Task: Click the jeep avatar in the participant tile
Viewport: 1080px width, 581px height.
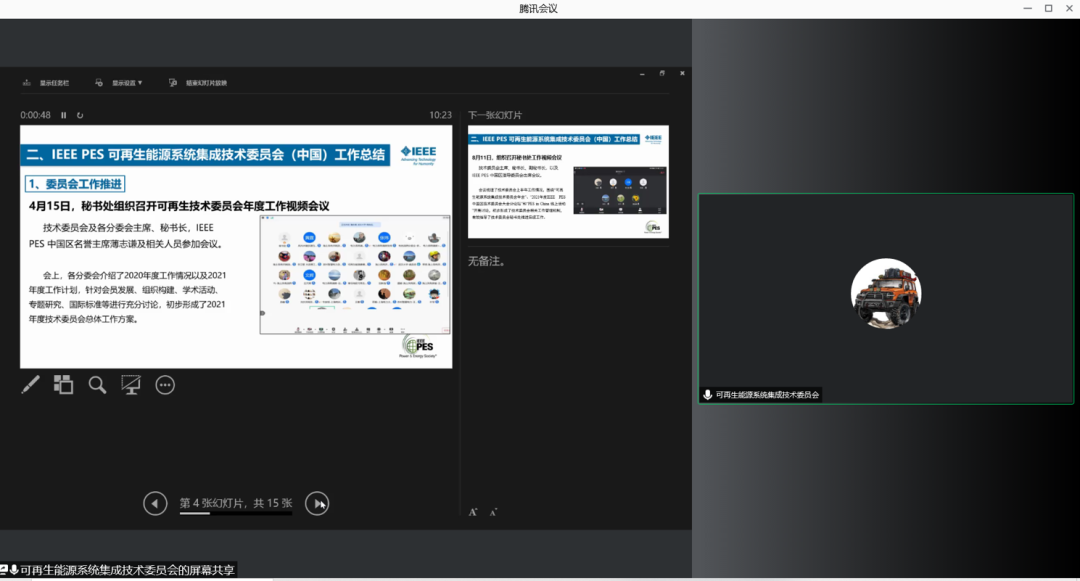Action: point(886,293)
